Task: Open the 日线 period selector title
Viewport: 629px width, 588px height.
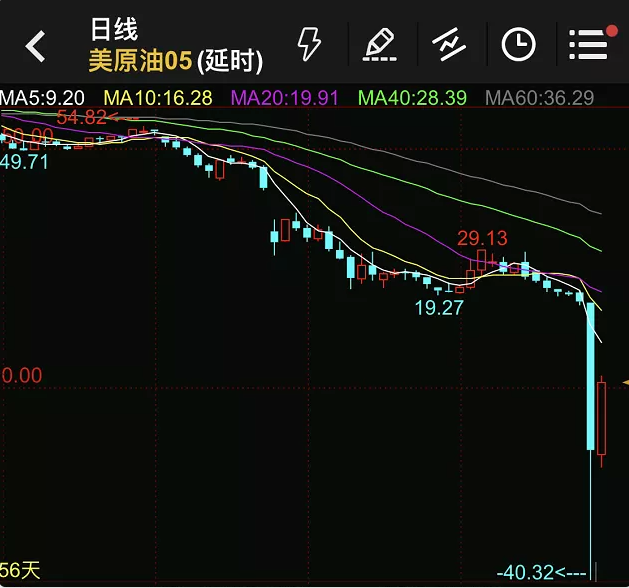Action: [x=114, y=29]
